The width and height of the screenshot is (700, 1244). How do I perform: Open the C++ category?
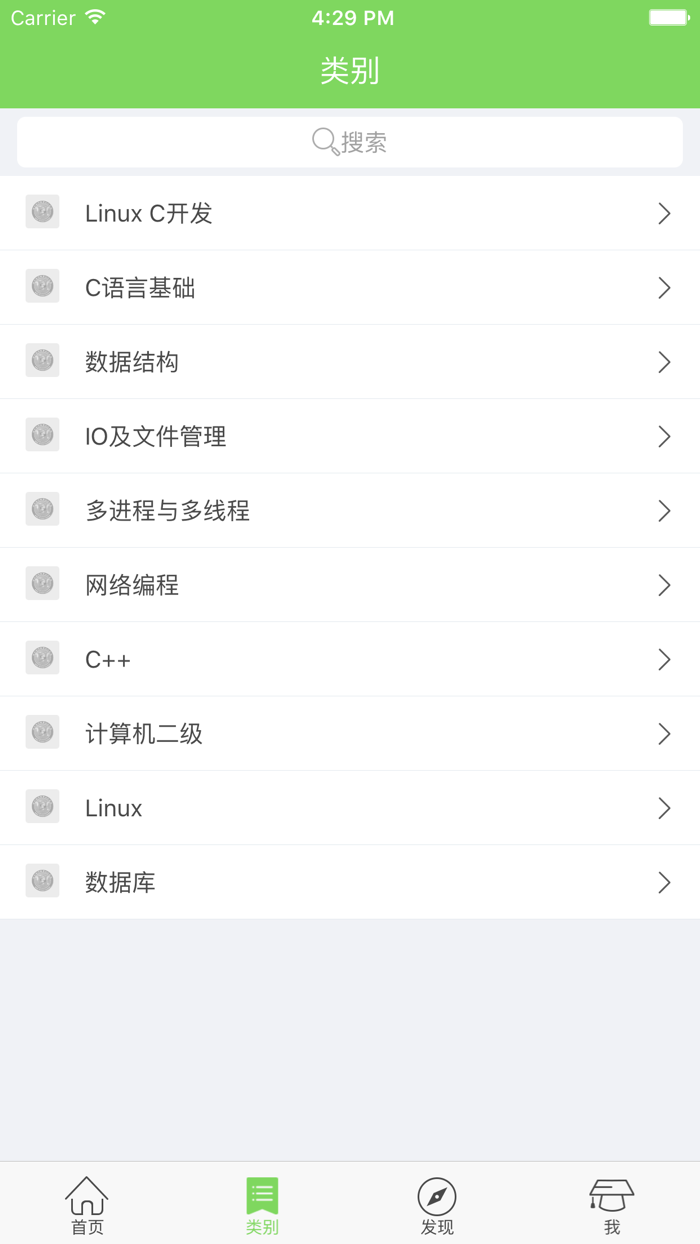click(350, 658)
